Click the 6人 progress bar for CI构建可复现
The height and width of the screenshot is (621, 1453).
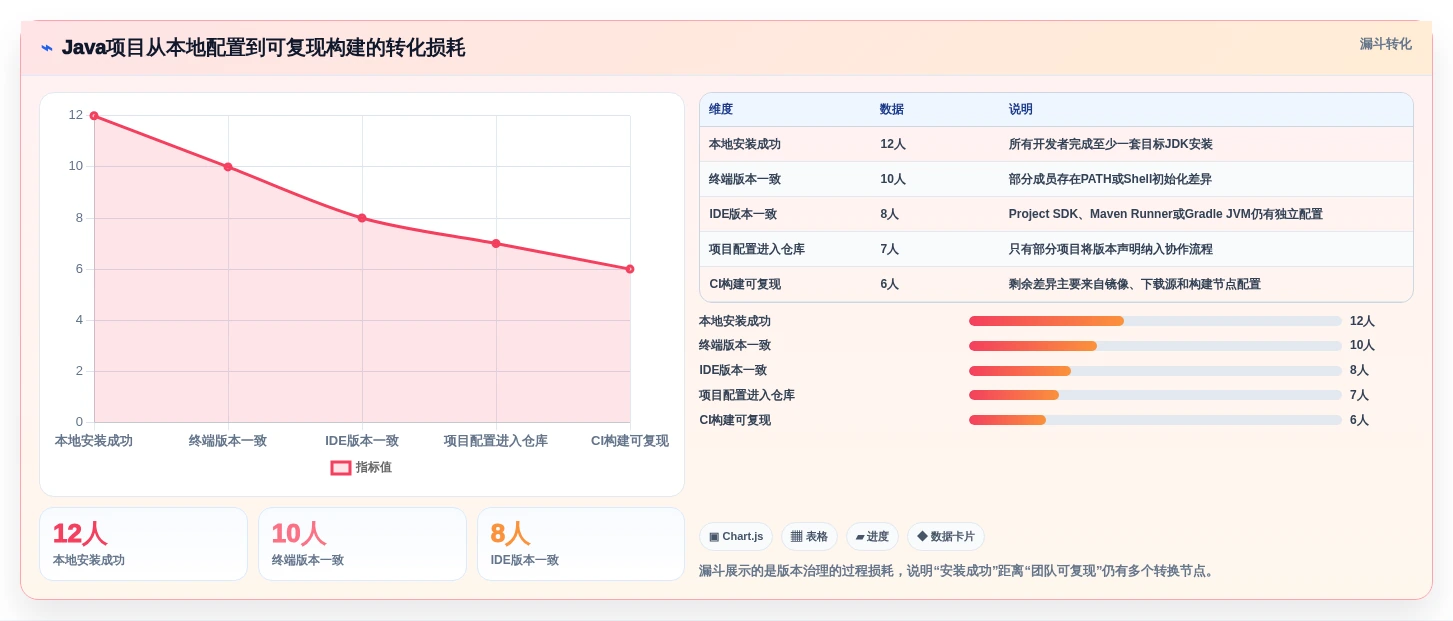[x=1155, y=420]
